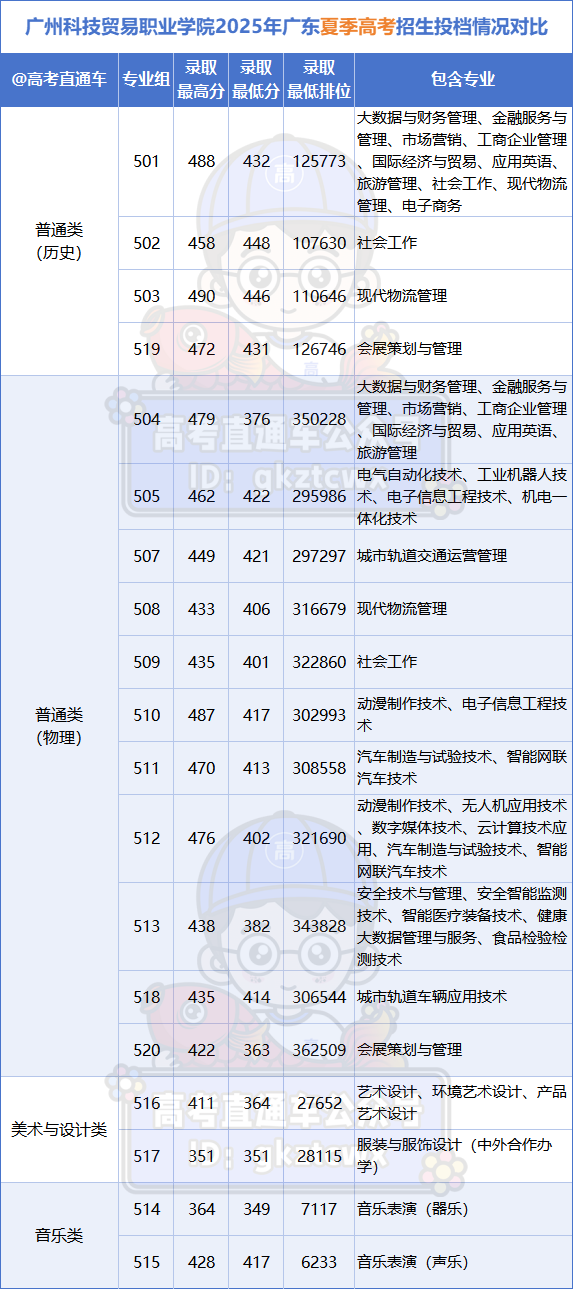
Task: Click group code 510
Action: [x=146, y=715]
